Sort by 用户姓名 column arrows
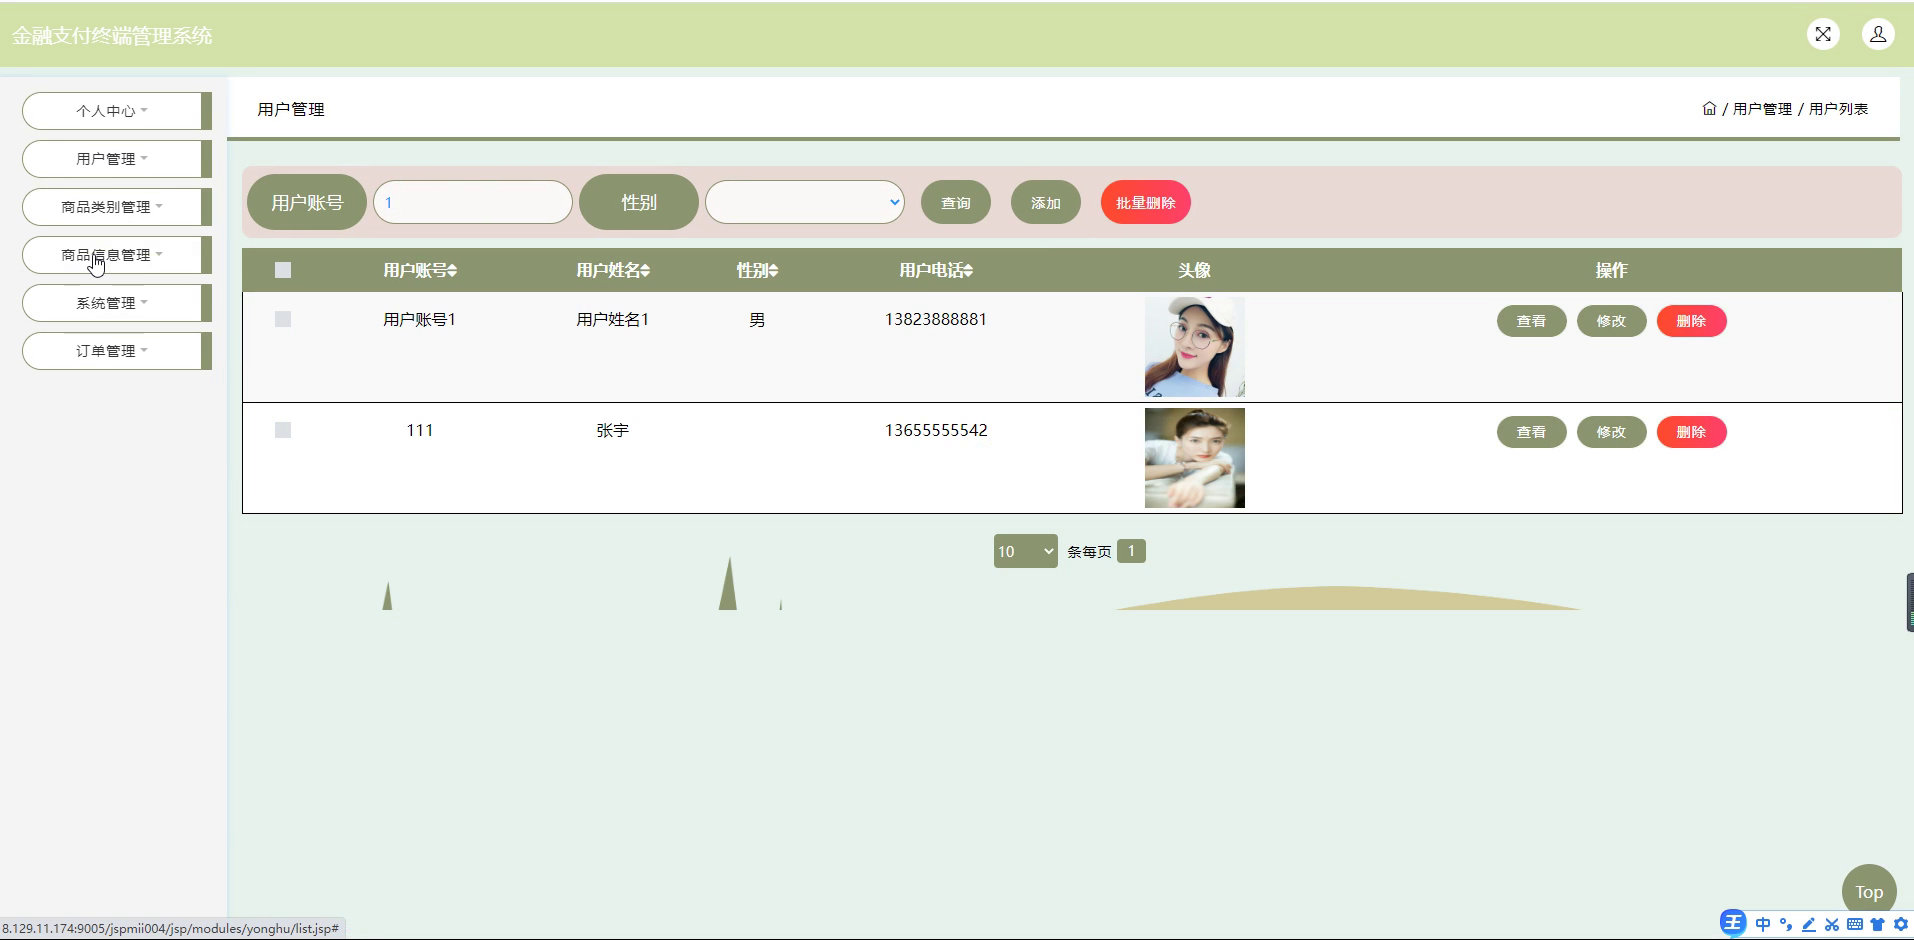 click(x=645, y=270)
